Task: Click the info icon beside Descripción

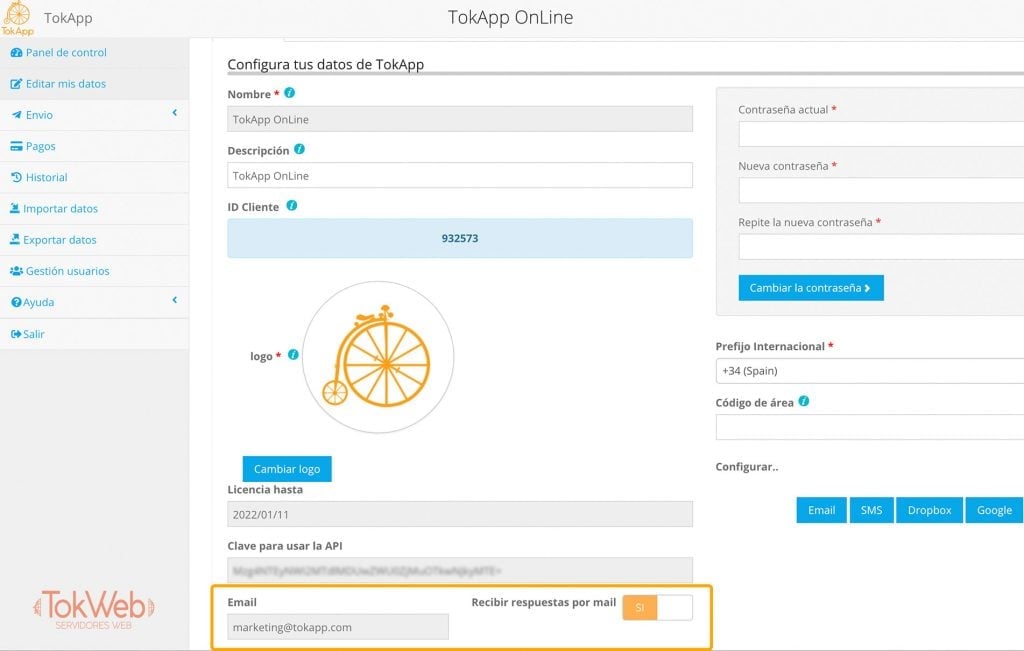Action: coord(300,149)
